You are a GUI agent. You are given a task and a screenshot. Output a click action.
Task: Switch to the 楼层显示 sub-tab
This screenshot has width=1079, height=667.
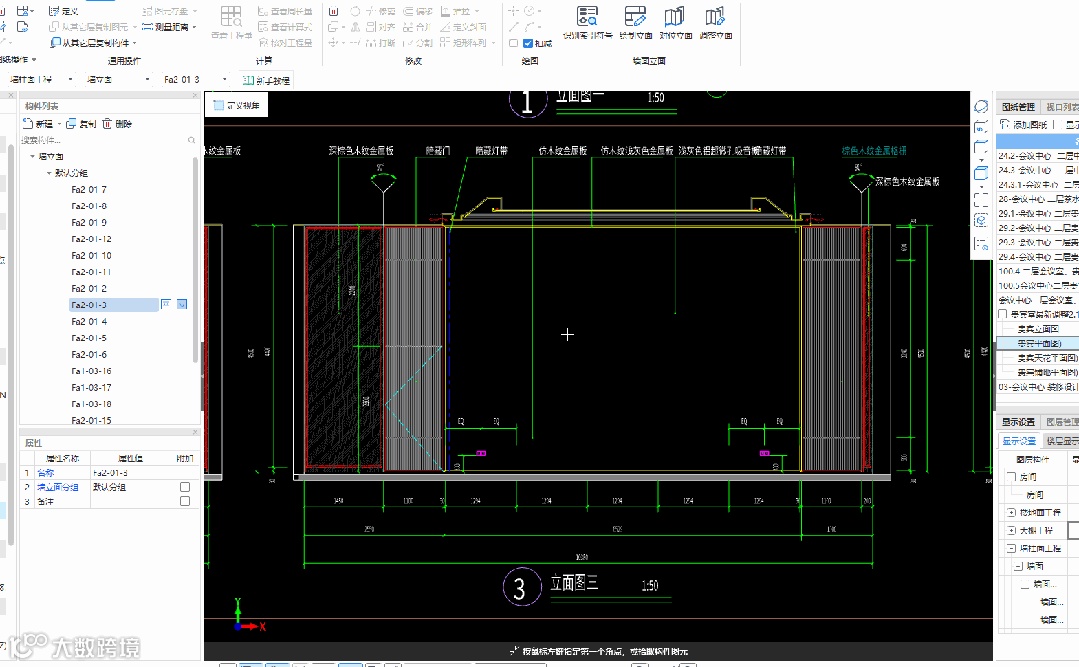pyautogui.click(x=1062, y=441)
